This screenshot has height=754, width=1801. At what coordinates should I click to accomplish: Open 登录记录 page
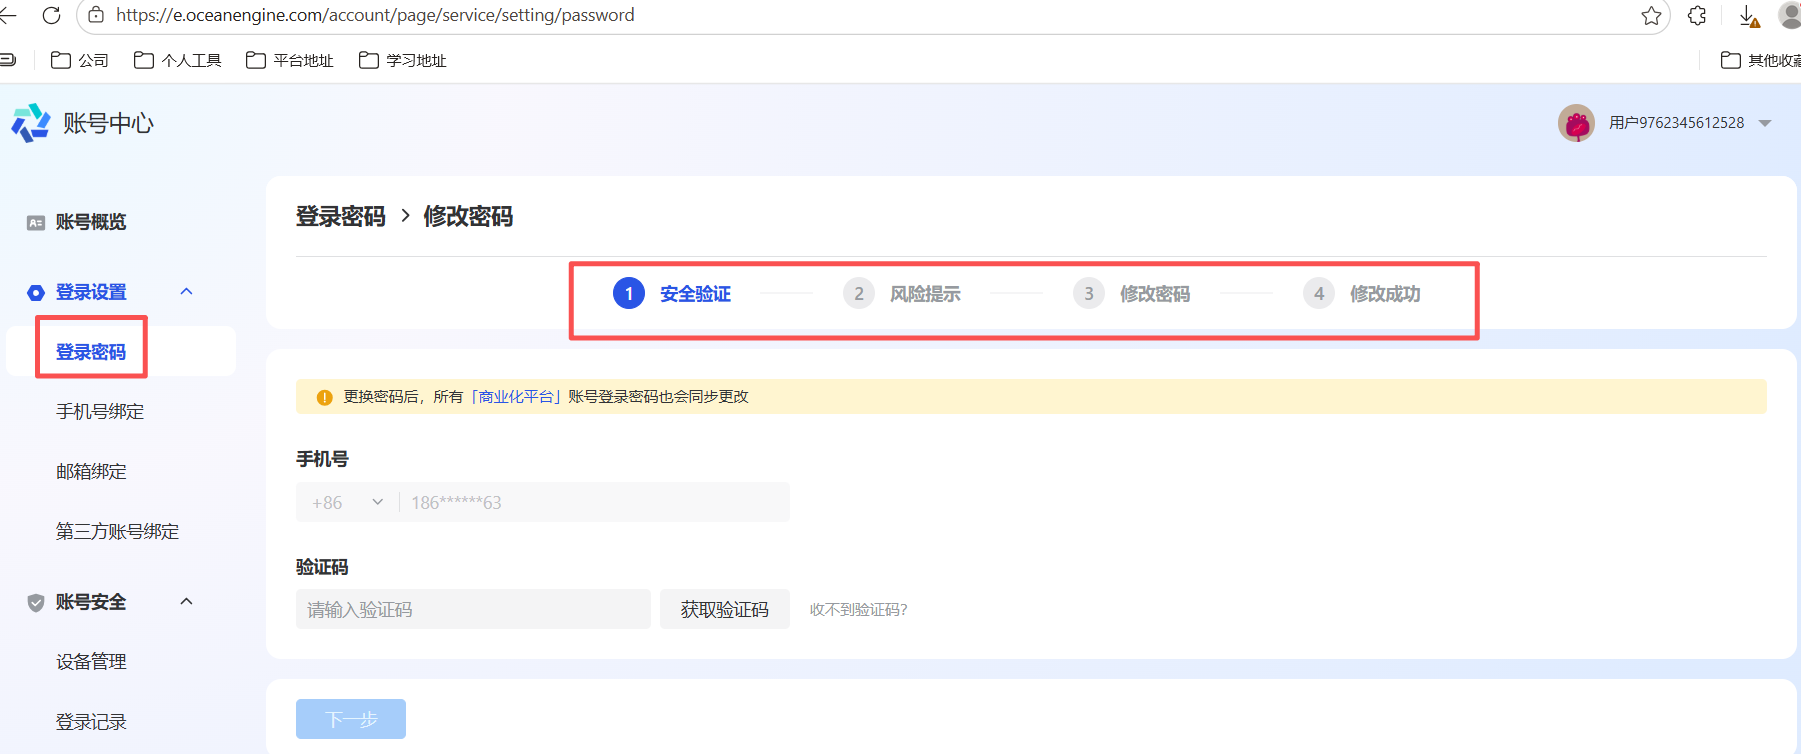91,722
